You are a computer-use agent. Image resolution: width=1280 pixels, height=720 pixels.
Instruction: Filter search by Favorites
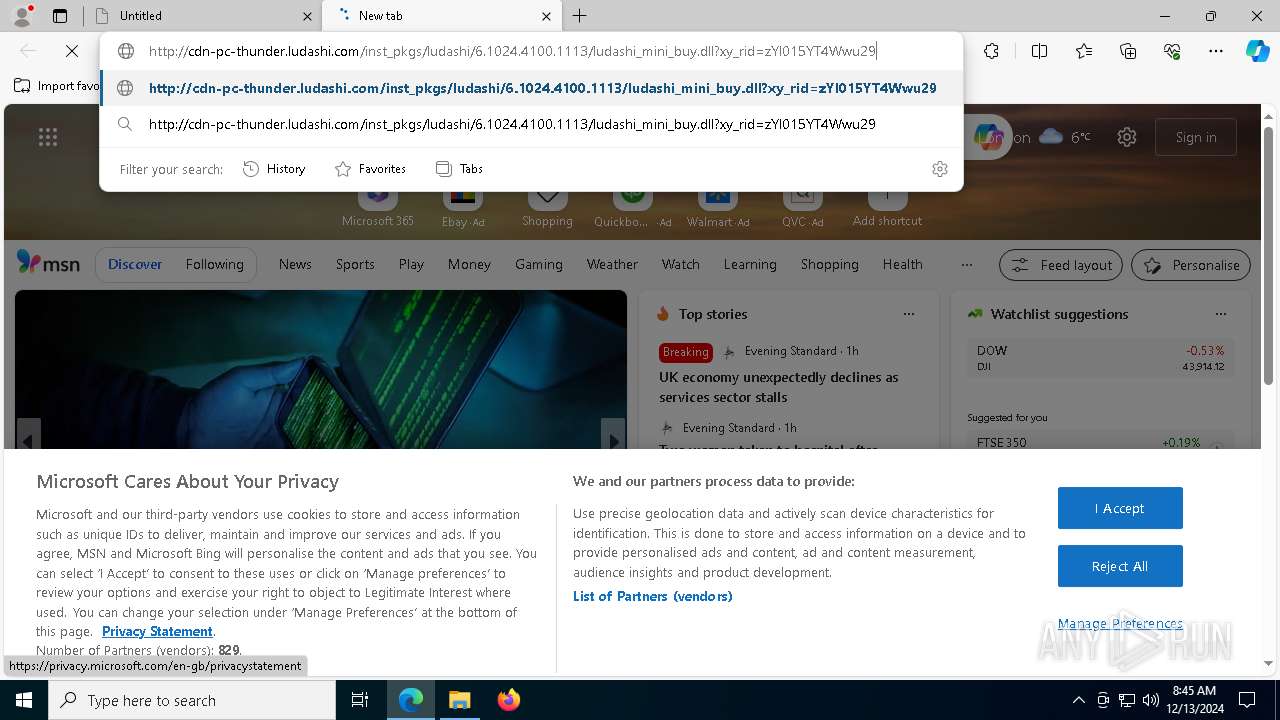point(371,169)
